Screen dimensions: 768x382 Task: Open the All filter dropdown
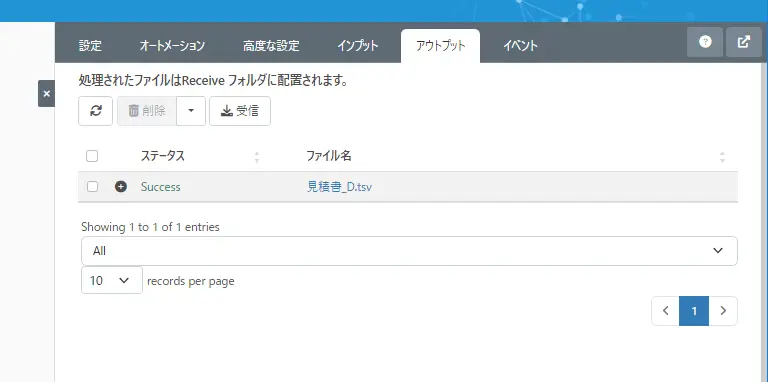(409, 251)
